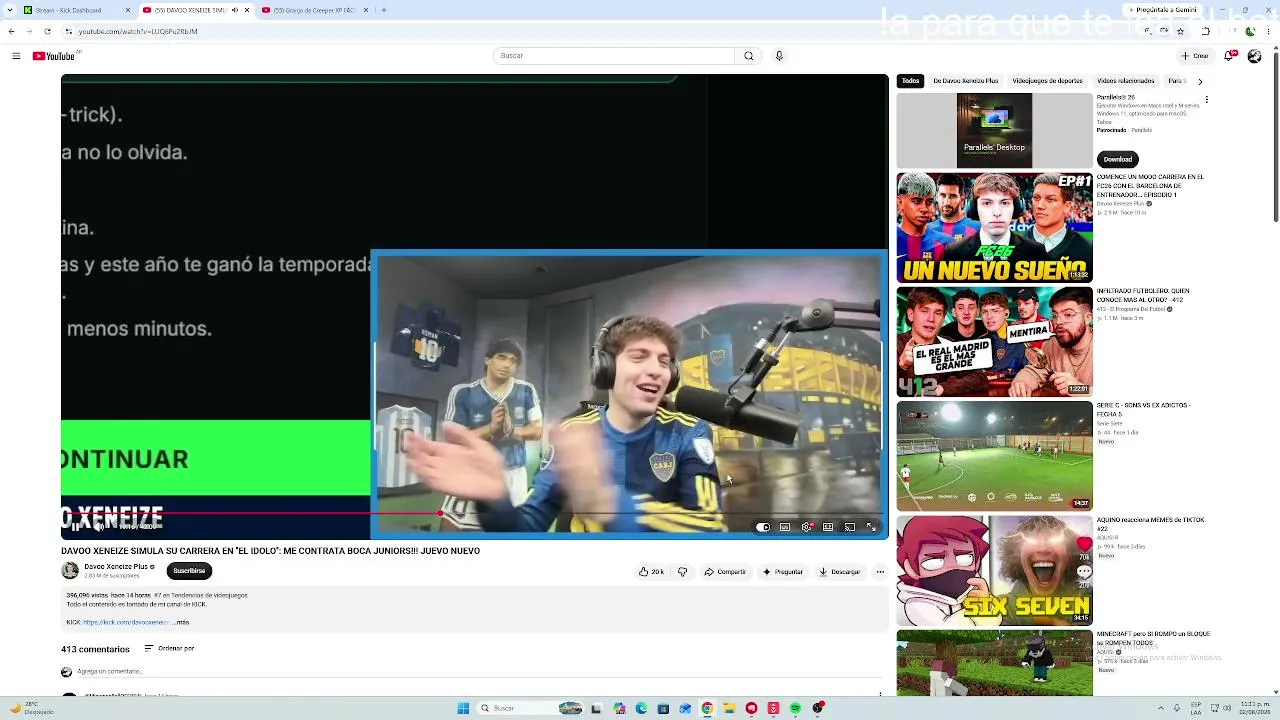
Task: Enter fullscreen in the video player
Action: [x=871, y=527]
